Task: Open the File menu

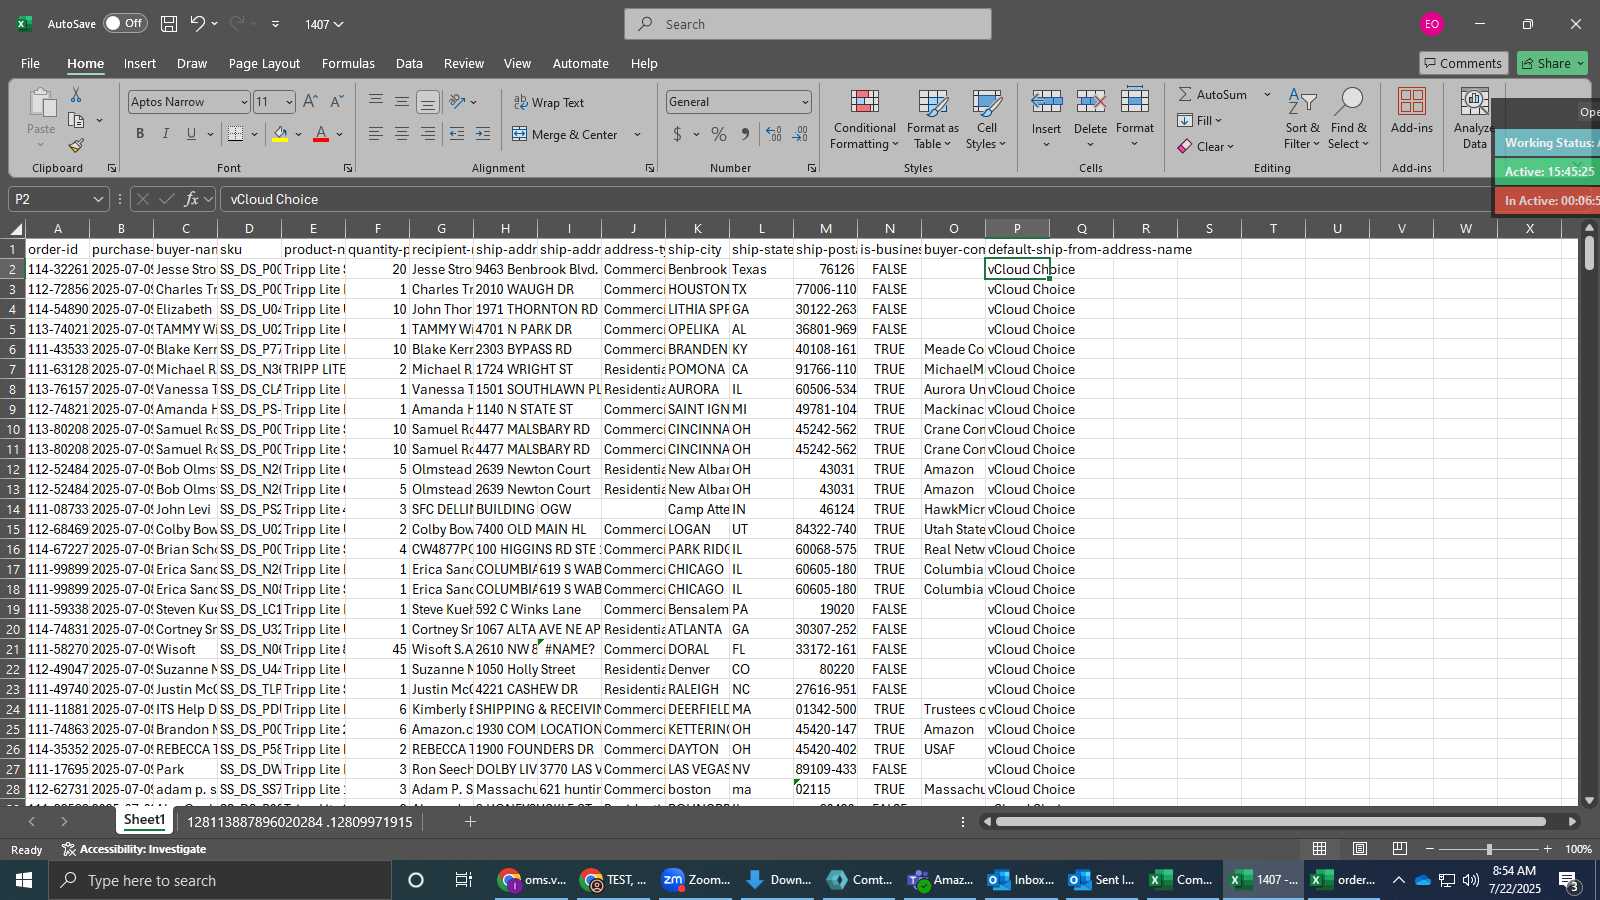Action: click(x=30, y=63)
